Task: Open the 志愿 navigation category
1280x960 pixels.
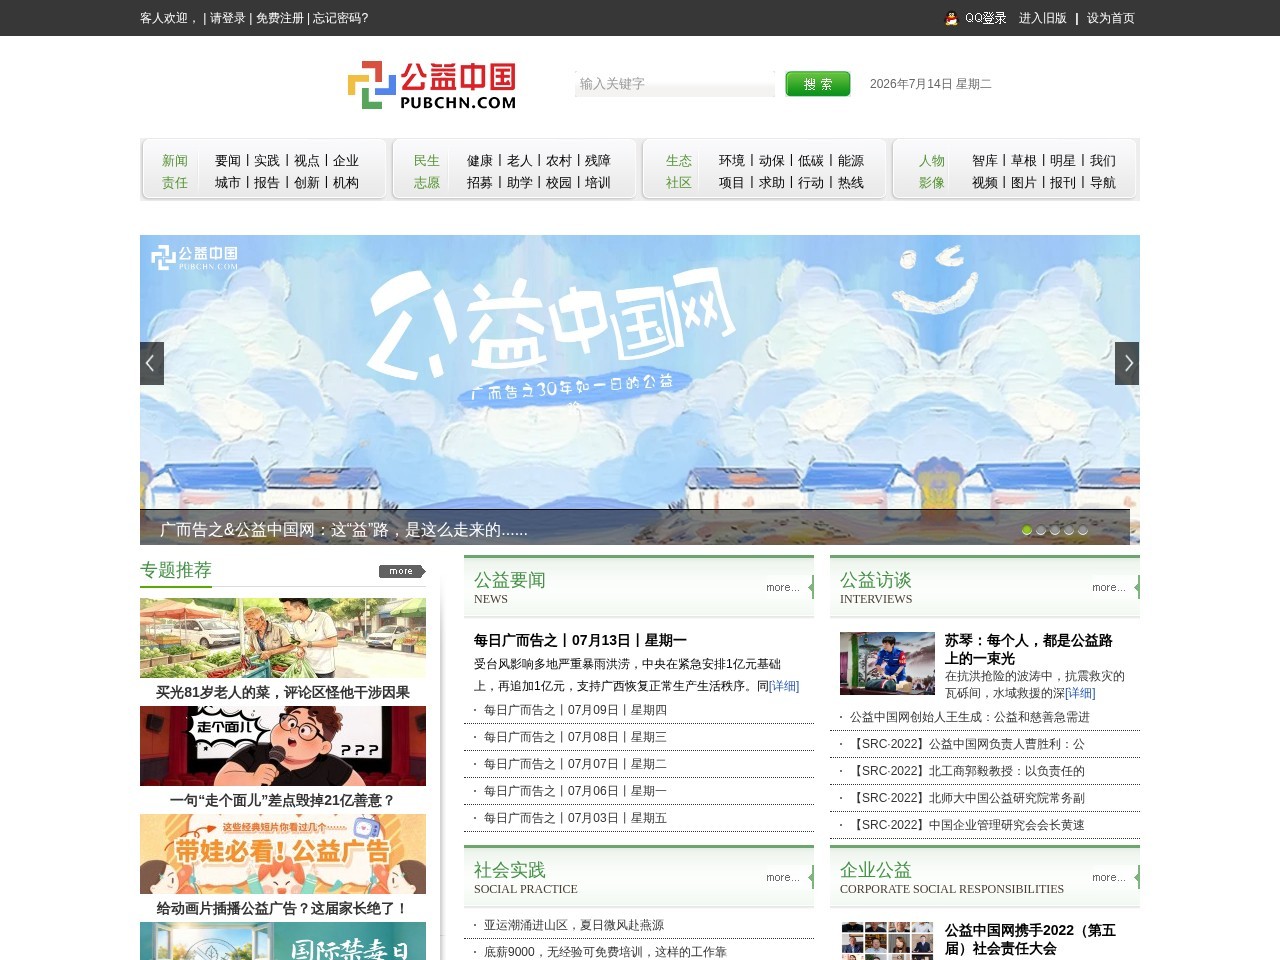Action: pyautogui.click(x=427, y=182)
